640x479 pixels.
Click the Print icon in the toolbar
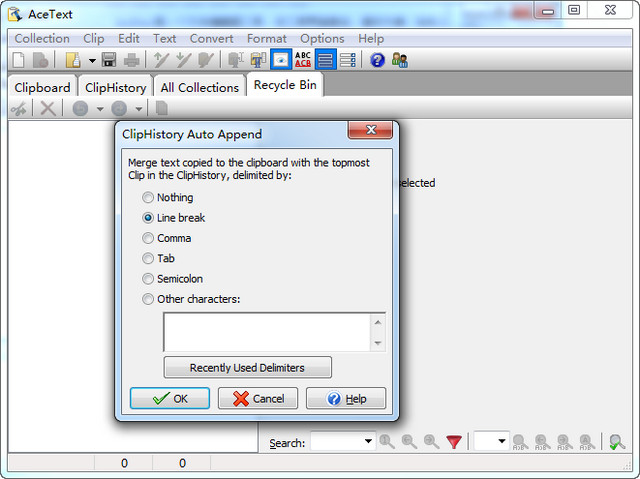[132, 60]
